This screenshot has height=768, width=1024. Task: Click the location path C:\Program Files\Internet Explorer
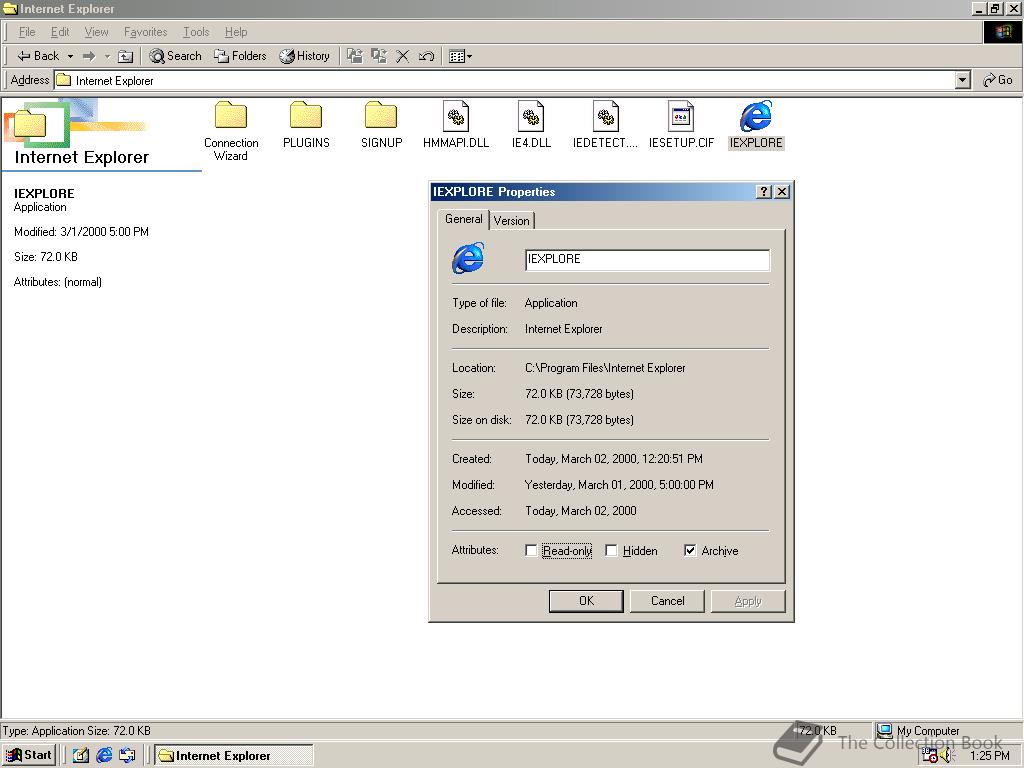605,368
